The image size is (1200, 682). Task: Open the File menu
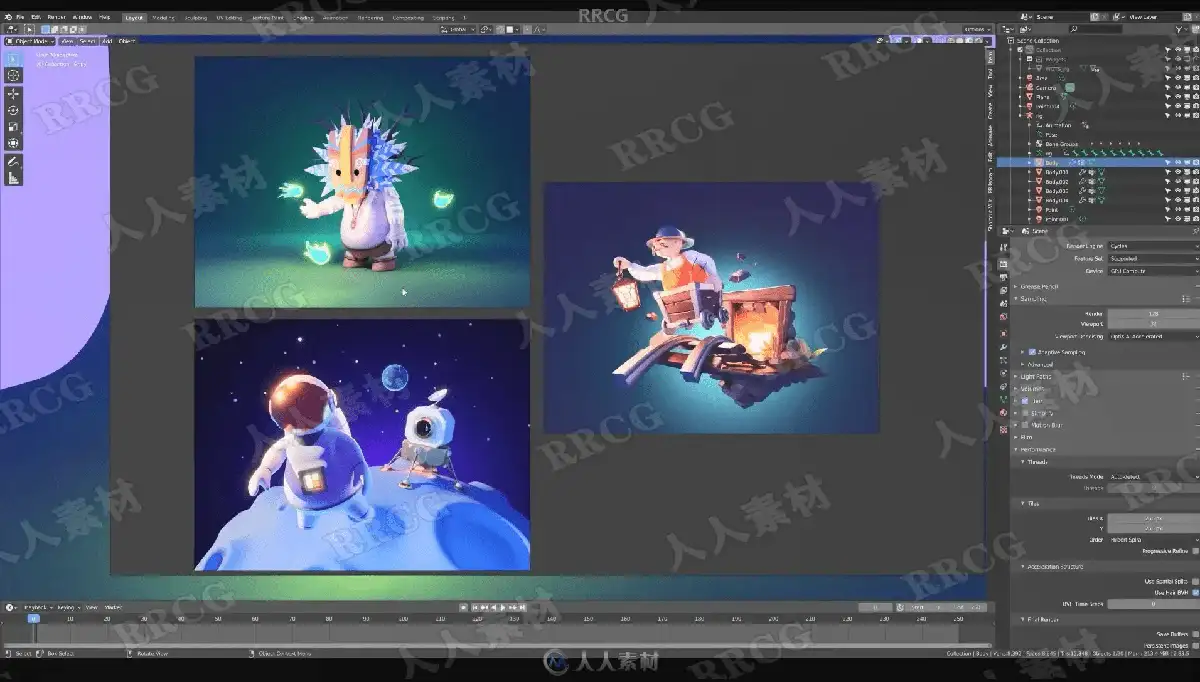[20, 17]
